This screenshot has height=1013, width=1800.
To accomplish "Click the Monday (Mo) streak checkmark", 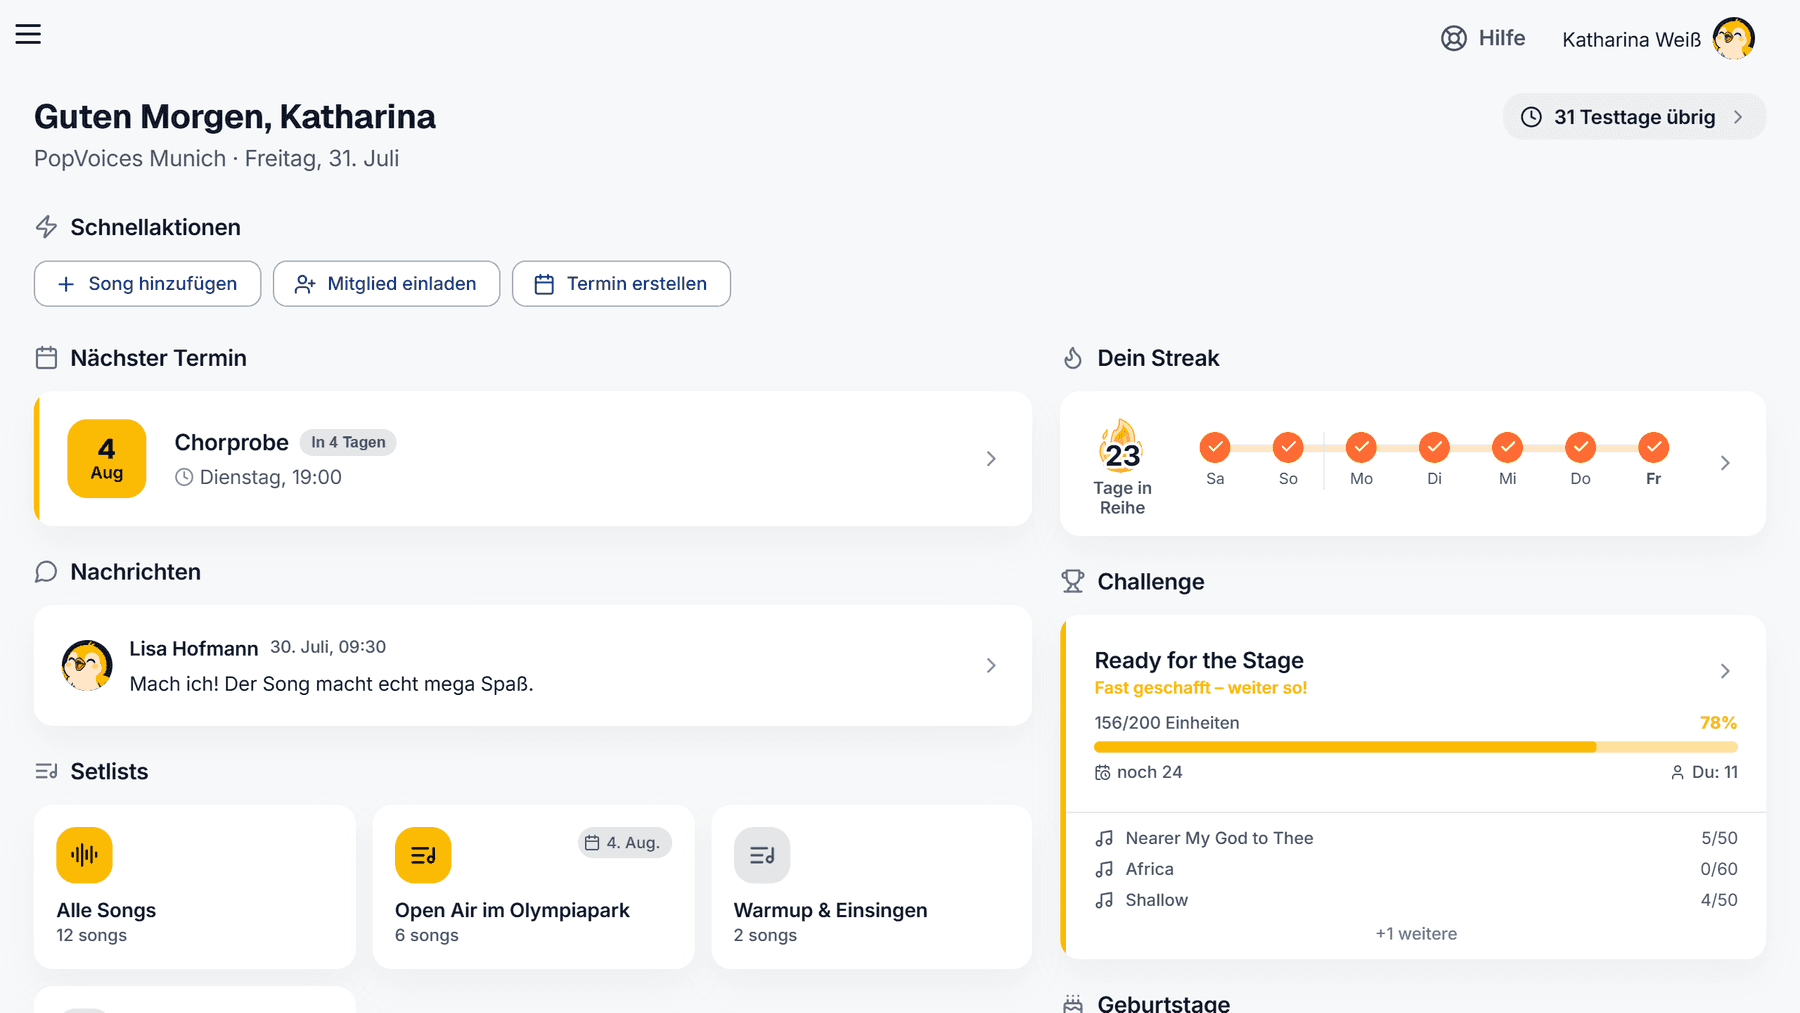I will pyautogui.click(x=1361, y=447).
